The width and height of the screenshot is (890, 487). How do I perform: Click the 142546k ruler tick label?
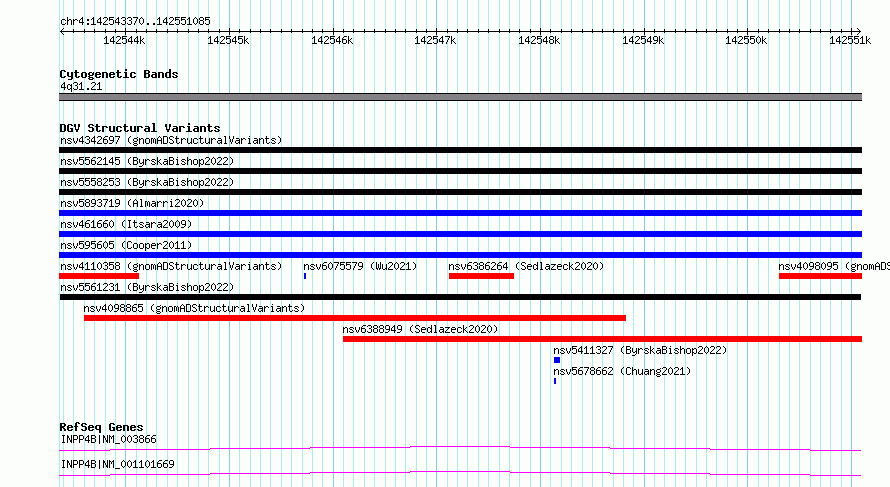click(332, 40)
